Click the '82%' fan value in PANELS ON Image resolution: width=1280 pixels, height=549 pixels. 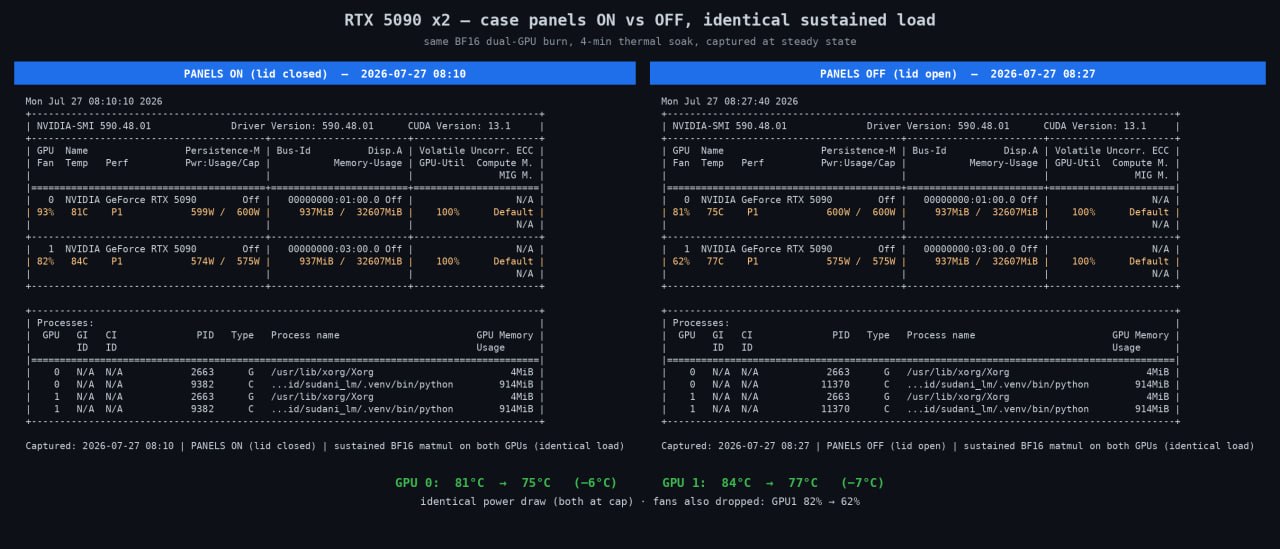click(46, 261)
